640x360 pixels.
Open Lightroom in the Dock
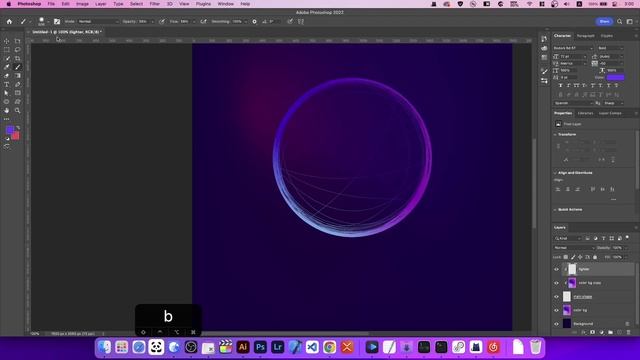[x=278, y=347]
